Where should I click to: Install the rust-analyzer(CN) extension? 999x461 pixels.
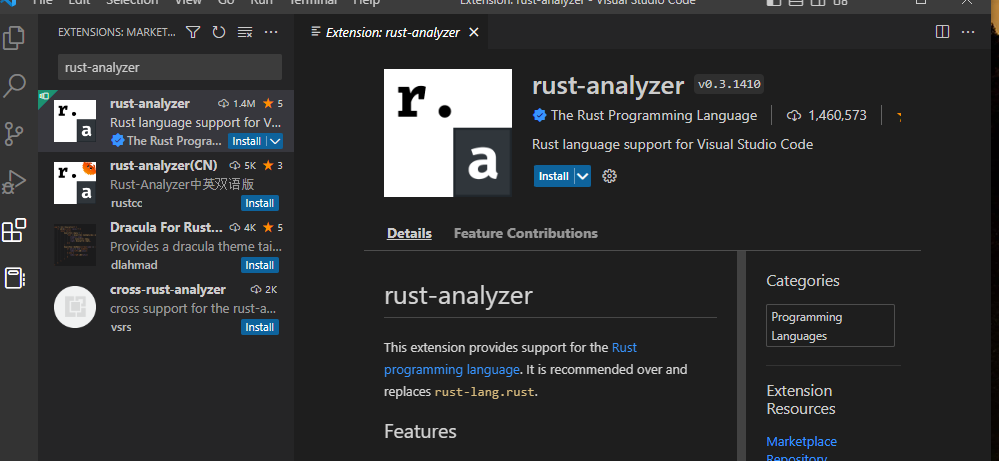(260, 203)
